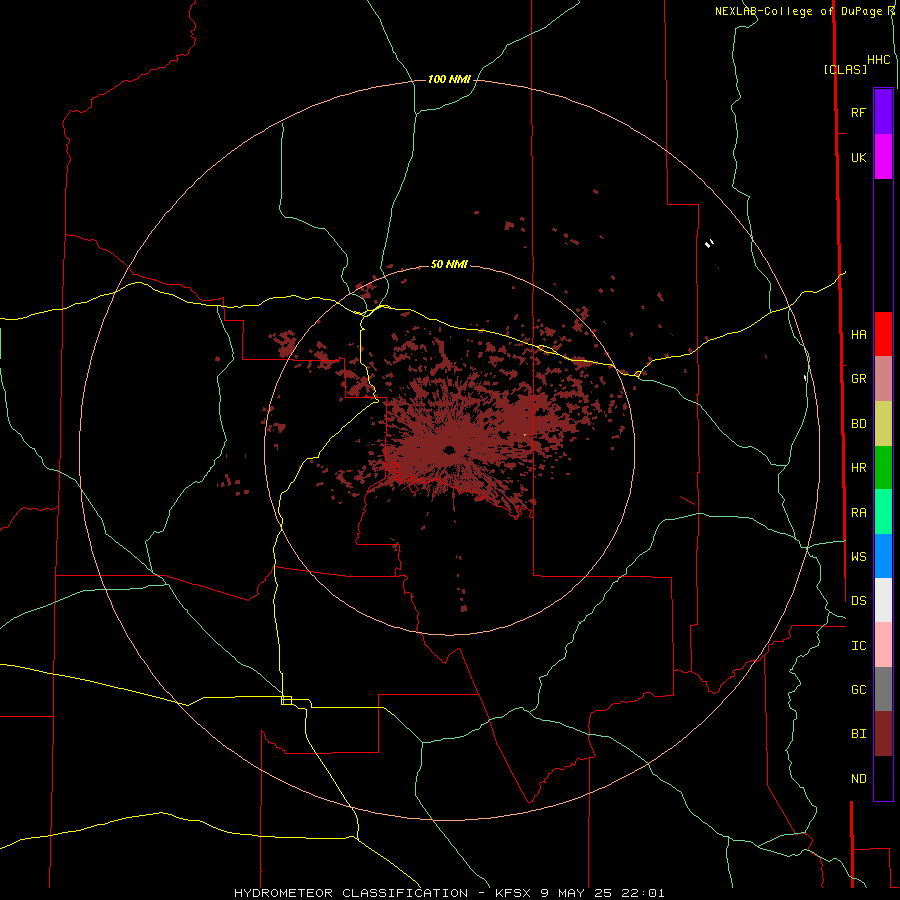Viewport: 900px width, 900px height.
Task: Click the 50 NMI range ring label
Action: [449, 264]
